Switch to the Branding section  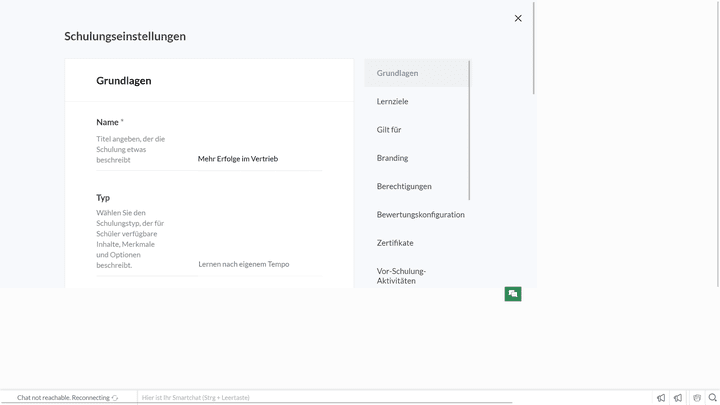point(392,158)
